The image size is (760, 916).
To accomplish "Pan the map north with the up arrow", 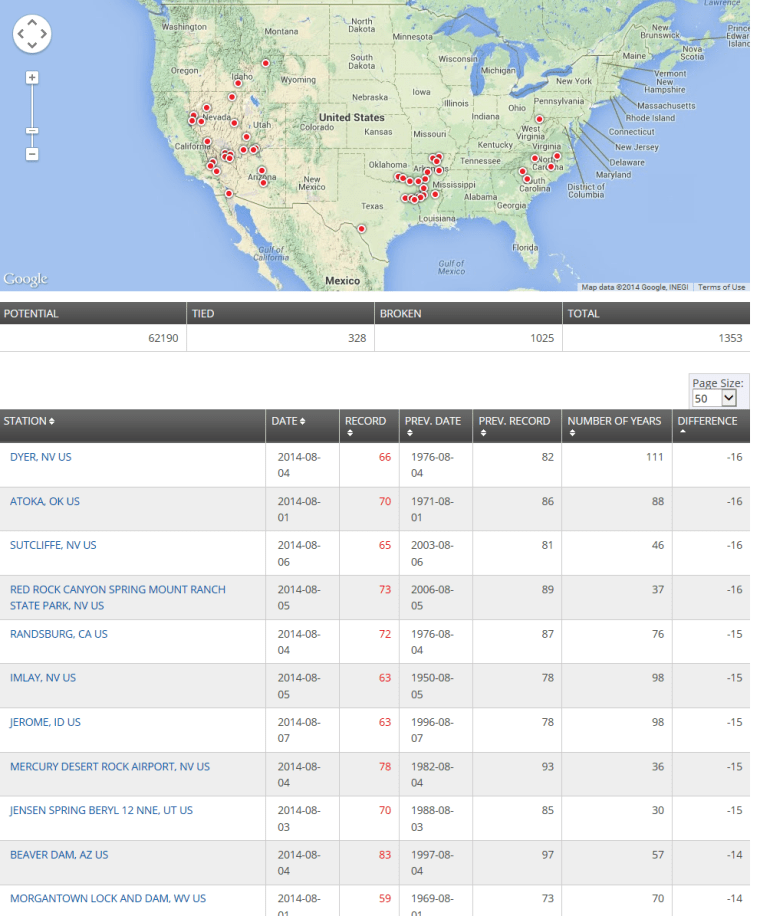I will [x=32, y=21].
